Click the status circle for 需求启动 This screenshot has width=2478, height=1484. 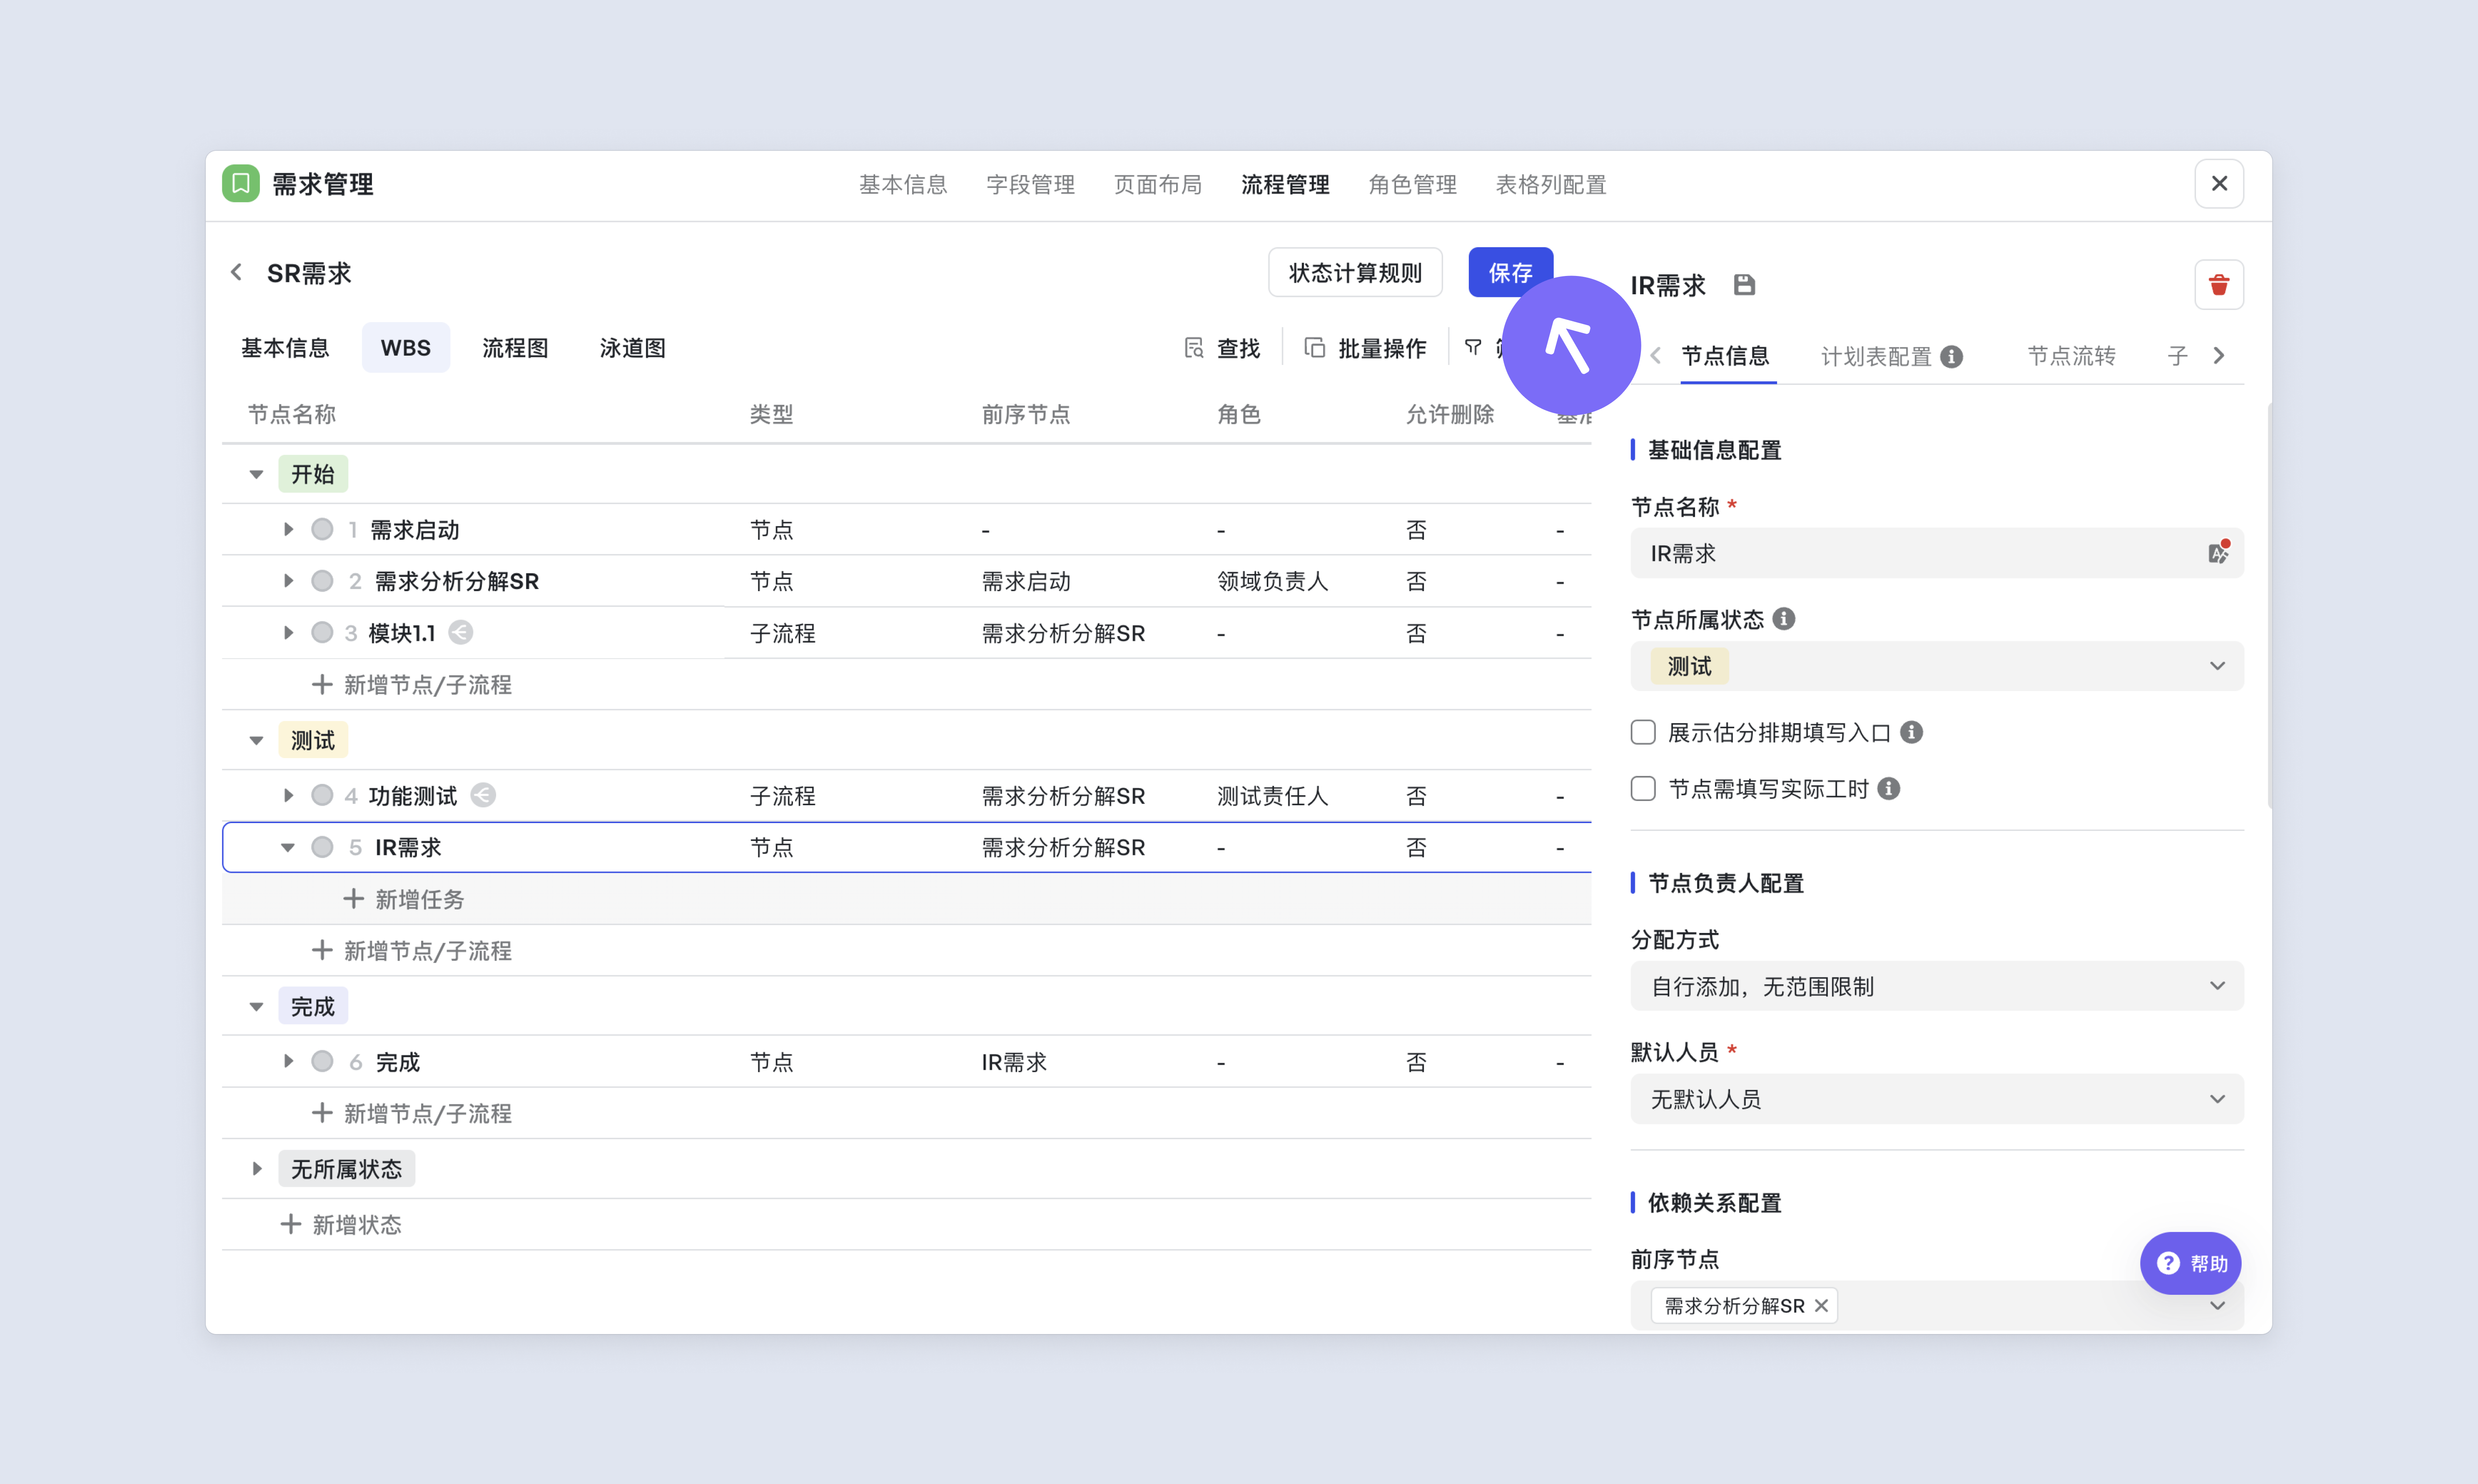coord(322,529)
